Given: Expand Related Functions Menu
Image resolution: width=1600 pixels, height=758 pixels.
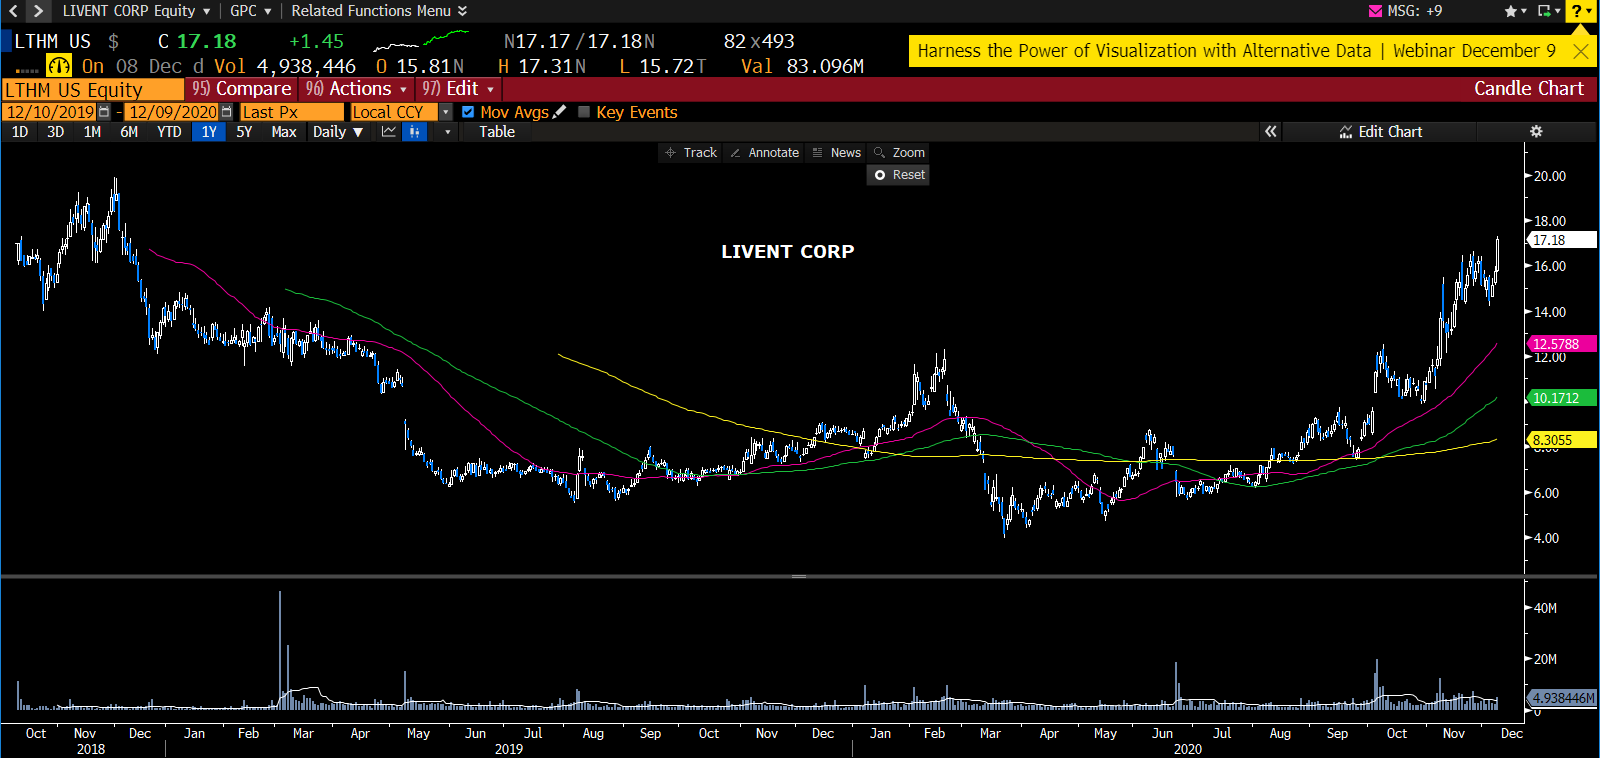Looking at the screenshot, I should pos(379,11).
